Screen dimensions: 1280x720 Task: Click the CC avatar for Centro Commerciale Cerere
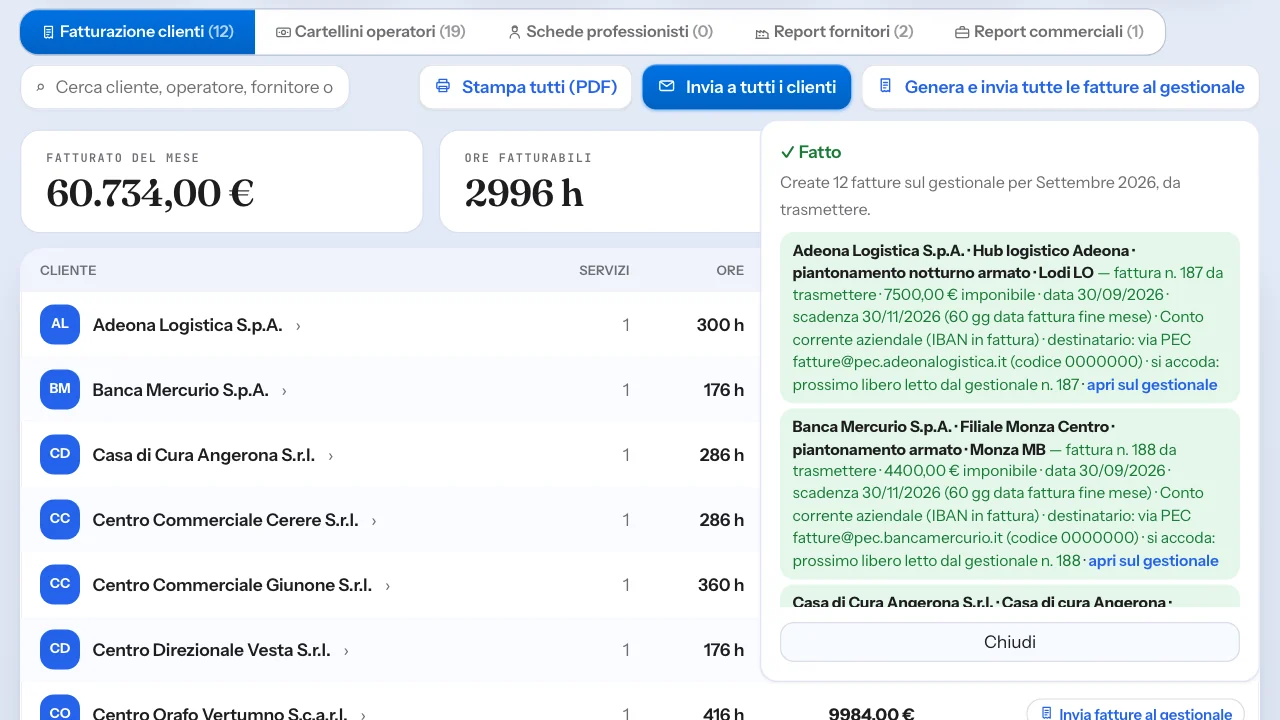point(60,520)
